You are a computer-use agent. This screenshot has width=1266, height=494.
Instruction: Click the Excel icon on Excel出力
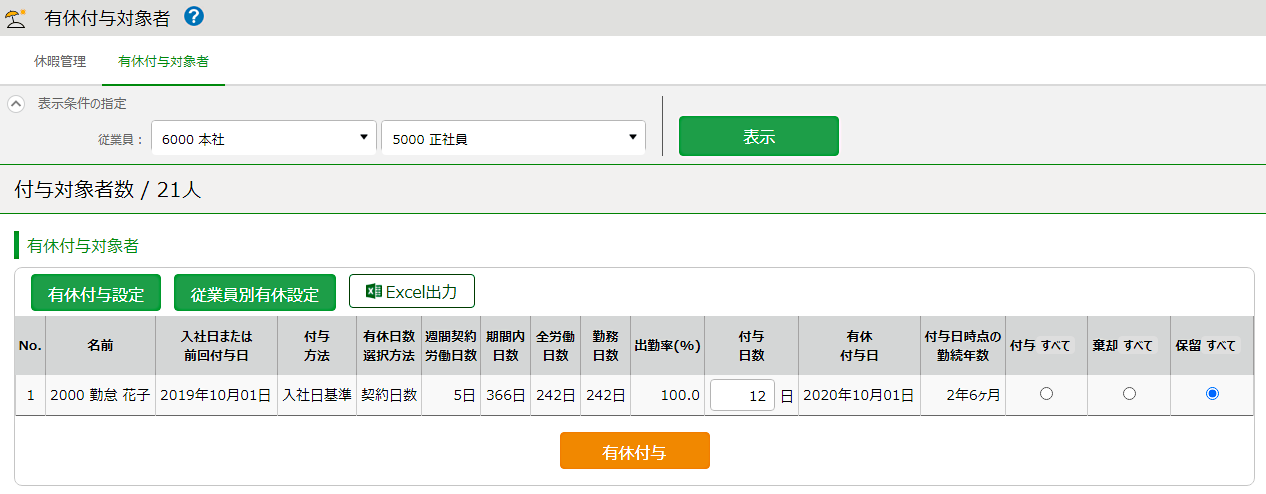click(374, 291)
